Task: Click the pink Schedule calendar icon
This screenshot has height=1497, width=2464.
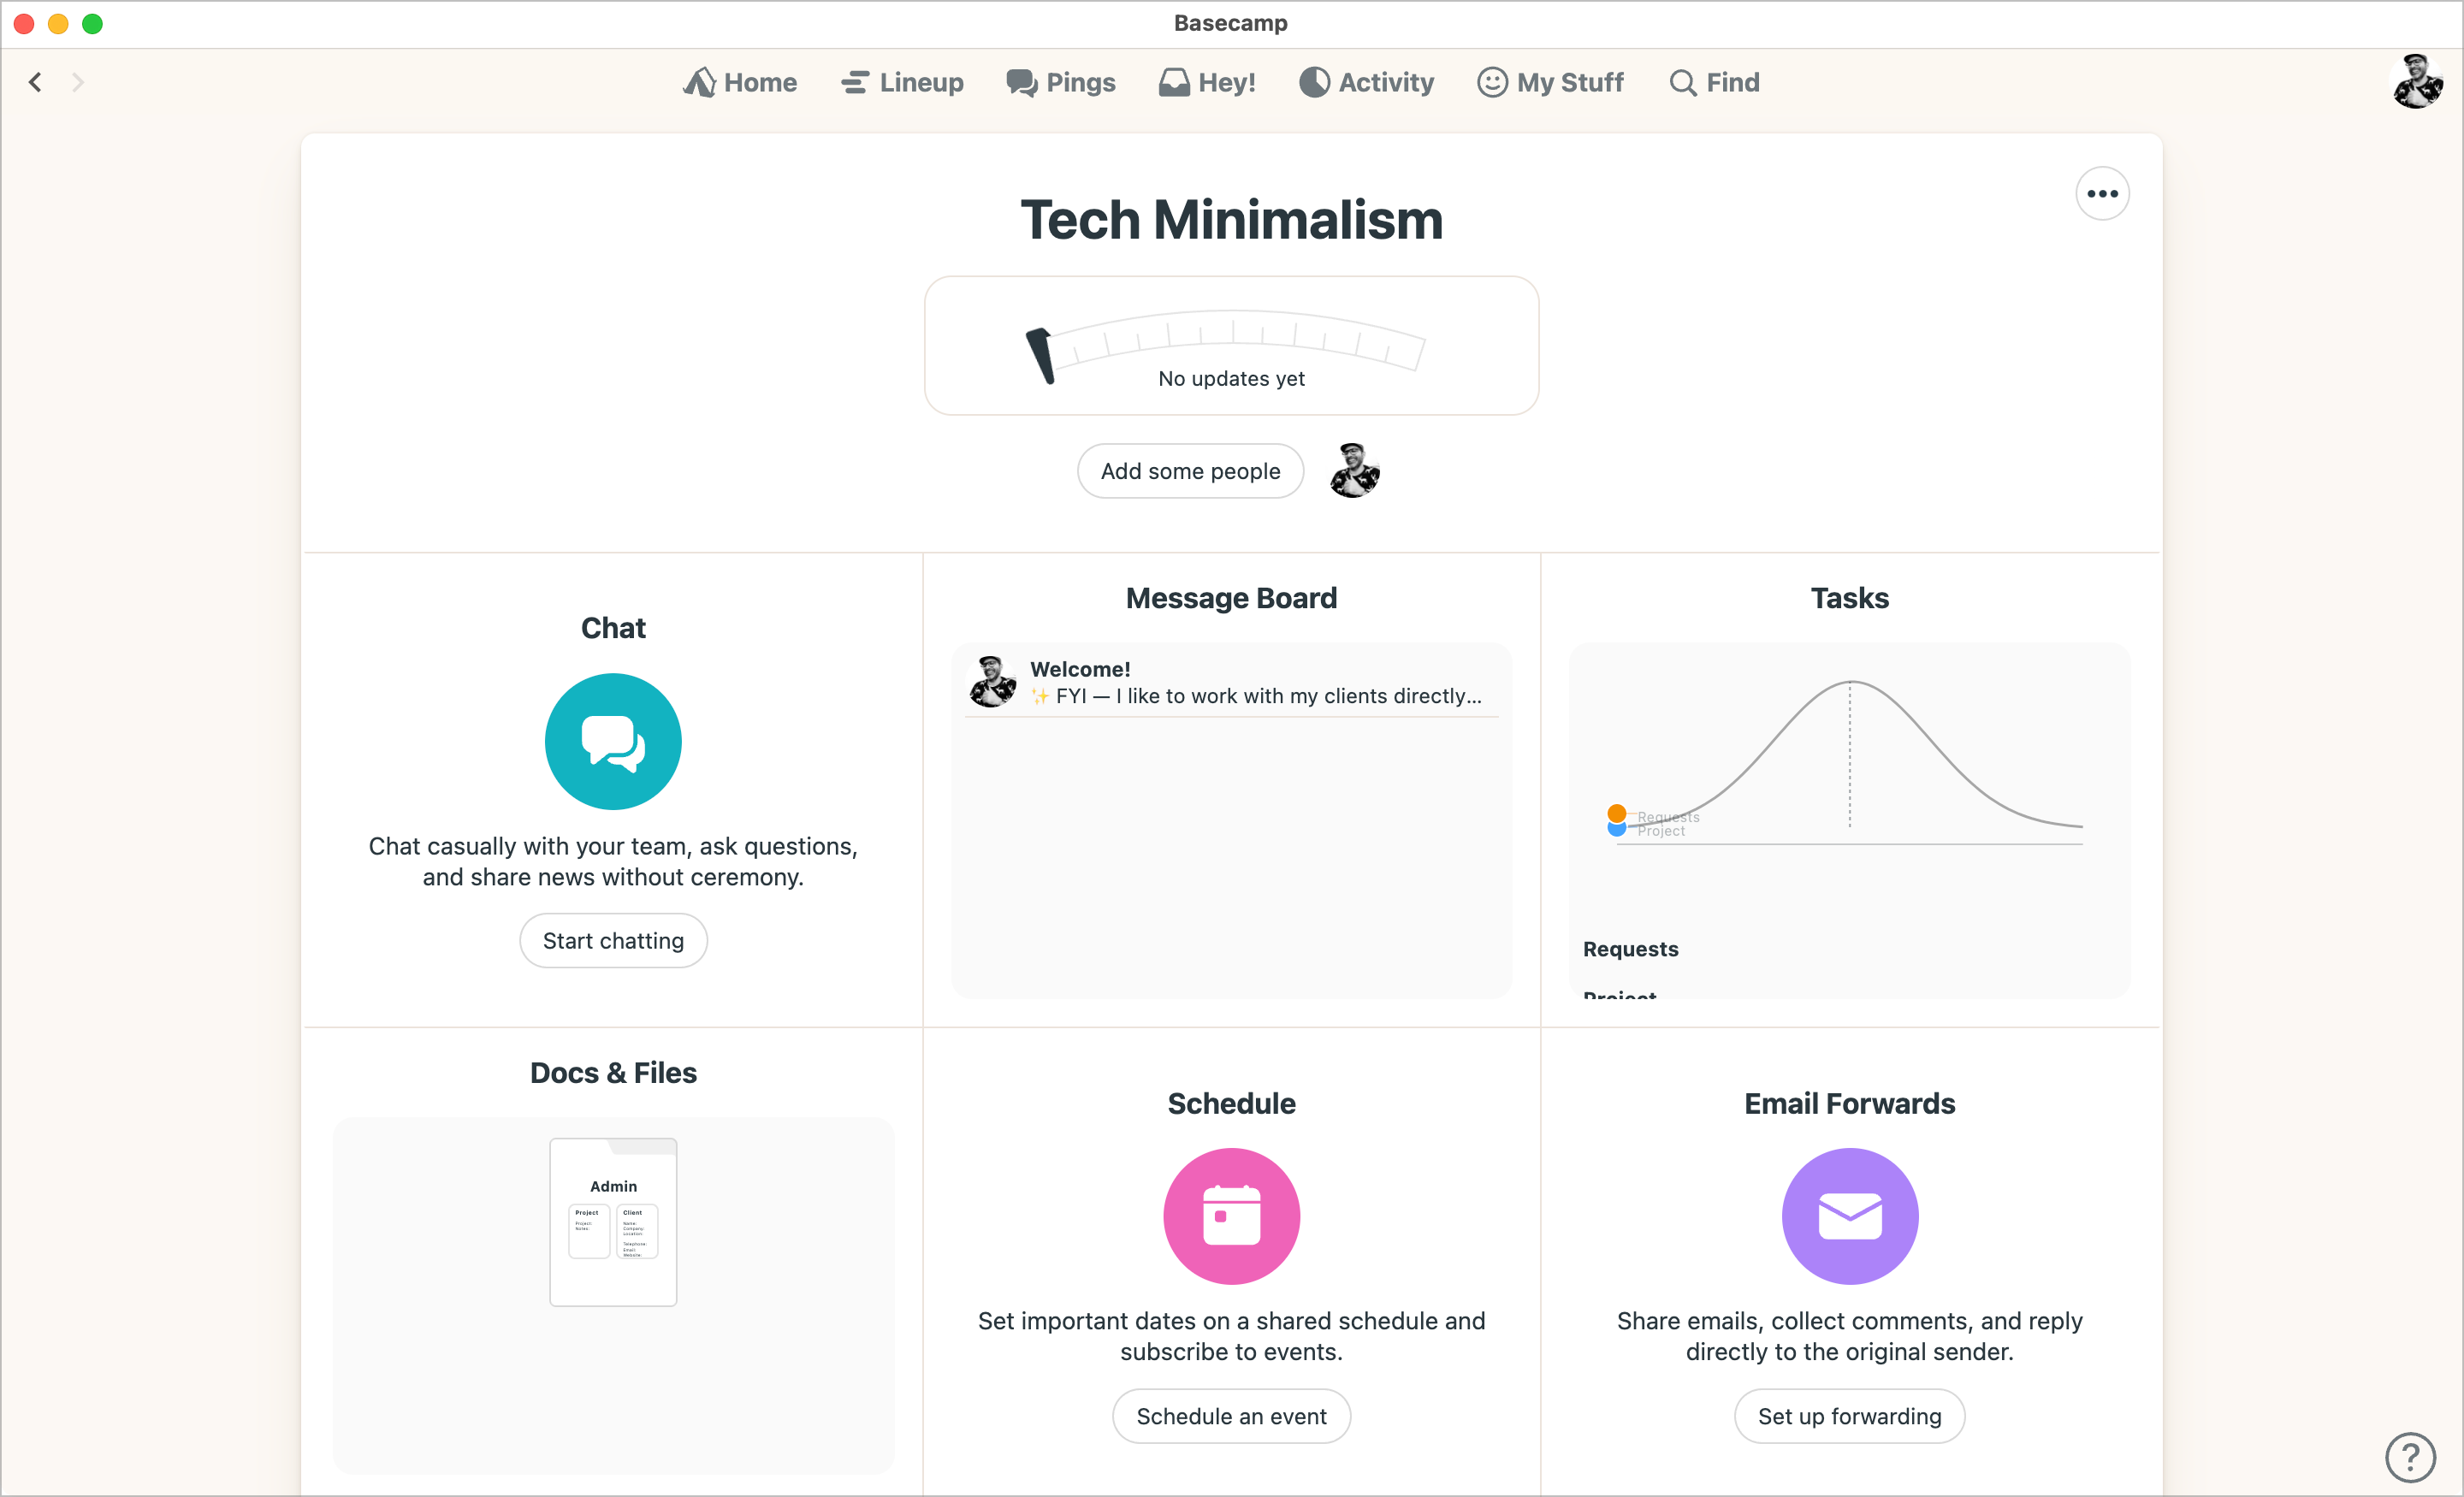Action: pos(1230,1216)
